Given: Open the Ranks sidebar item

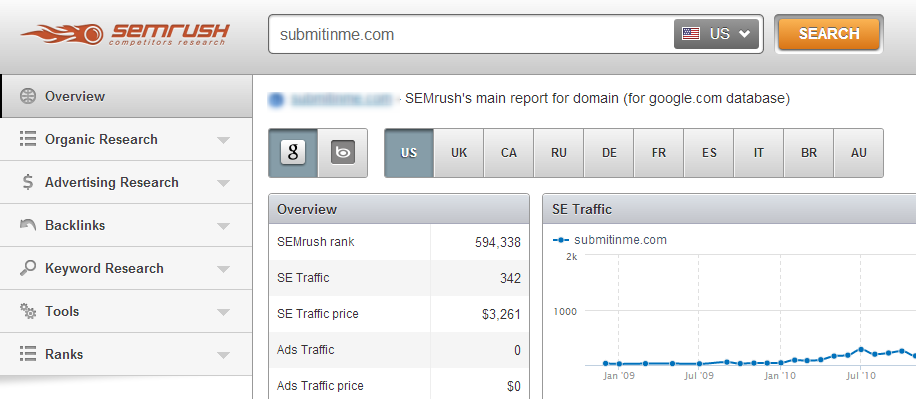Looking at the screenshot, I should pyautogui.click(x=126, y=354).
